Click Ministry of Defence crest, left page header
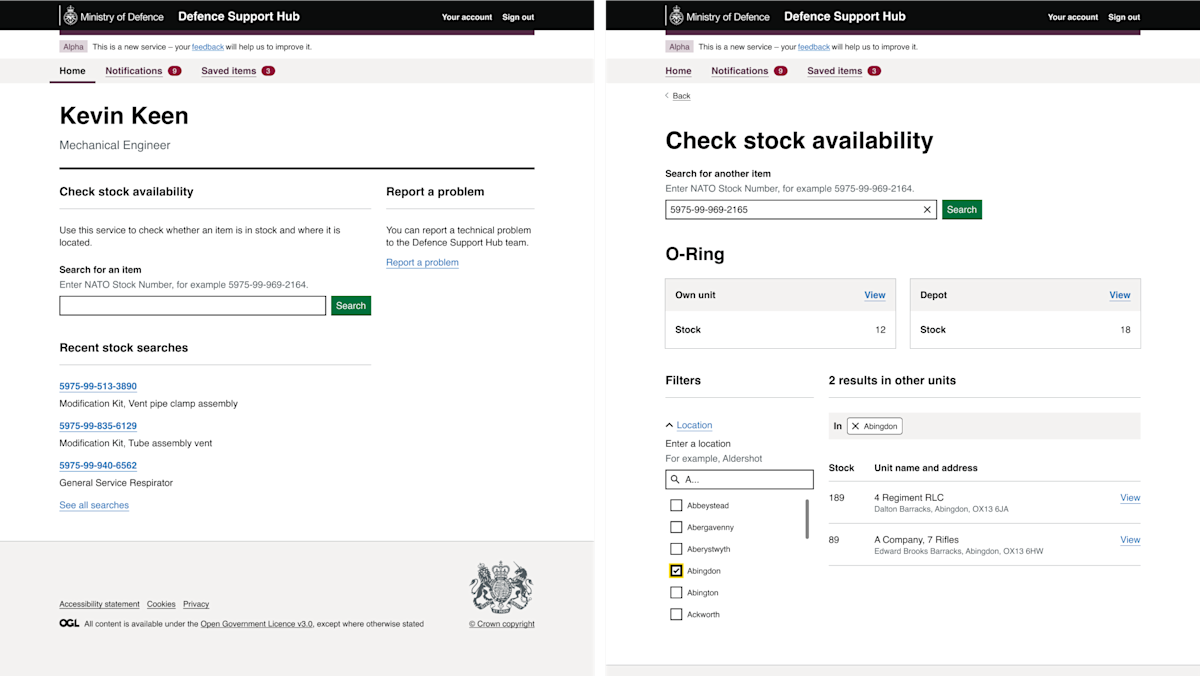The image size is (1200, 676). point(70,16)
